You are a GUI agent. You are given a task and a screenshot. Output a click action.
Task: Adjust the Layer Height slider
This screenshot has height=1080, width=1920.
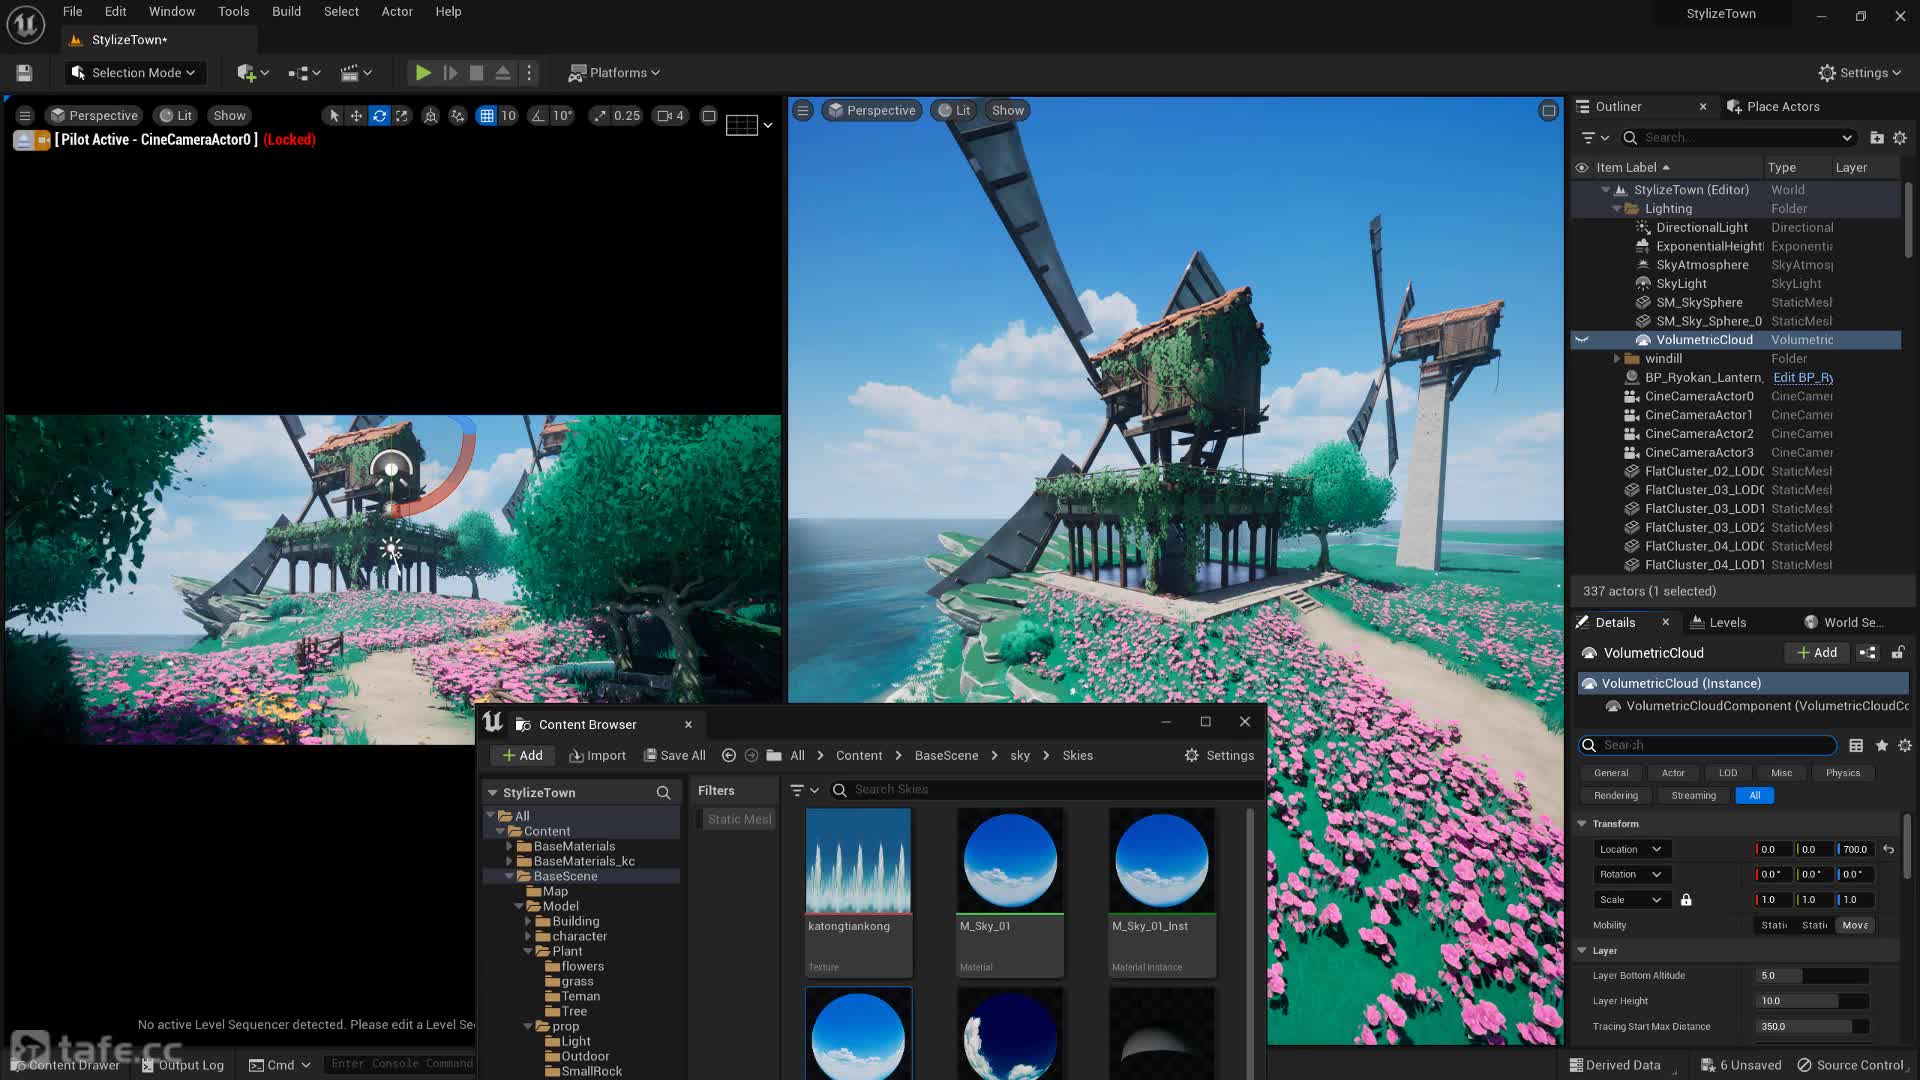coord(1812,1001)
